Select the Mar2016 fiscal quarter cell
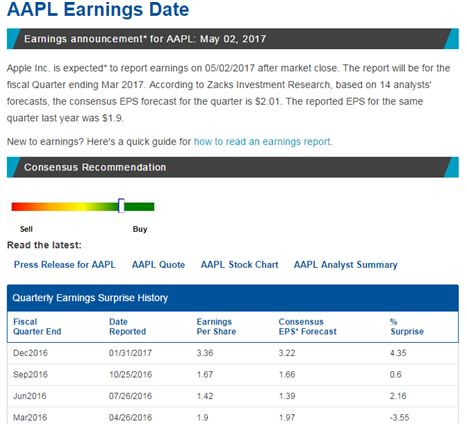 coord(30,417)
